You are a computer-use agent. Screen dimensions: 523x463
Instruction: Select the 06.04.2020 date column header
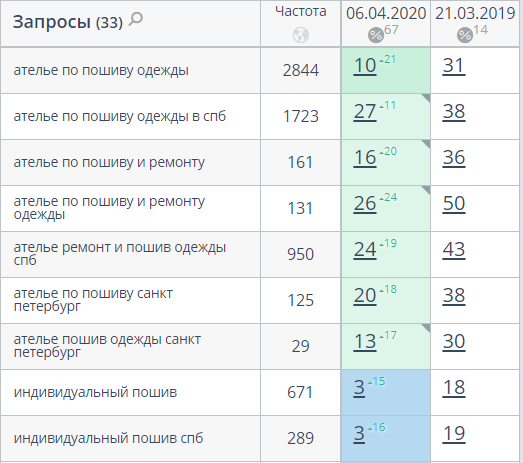click(x=386, y=13)
